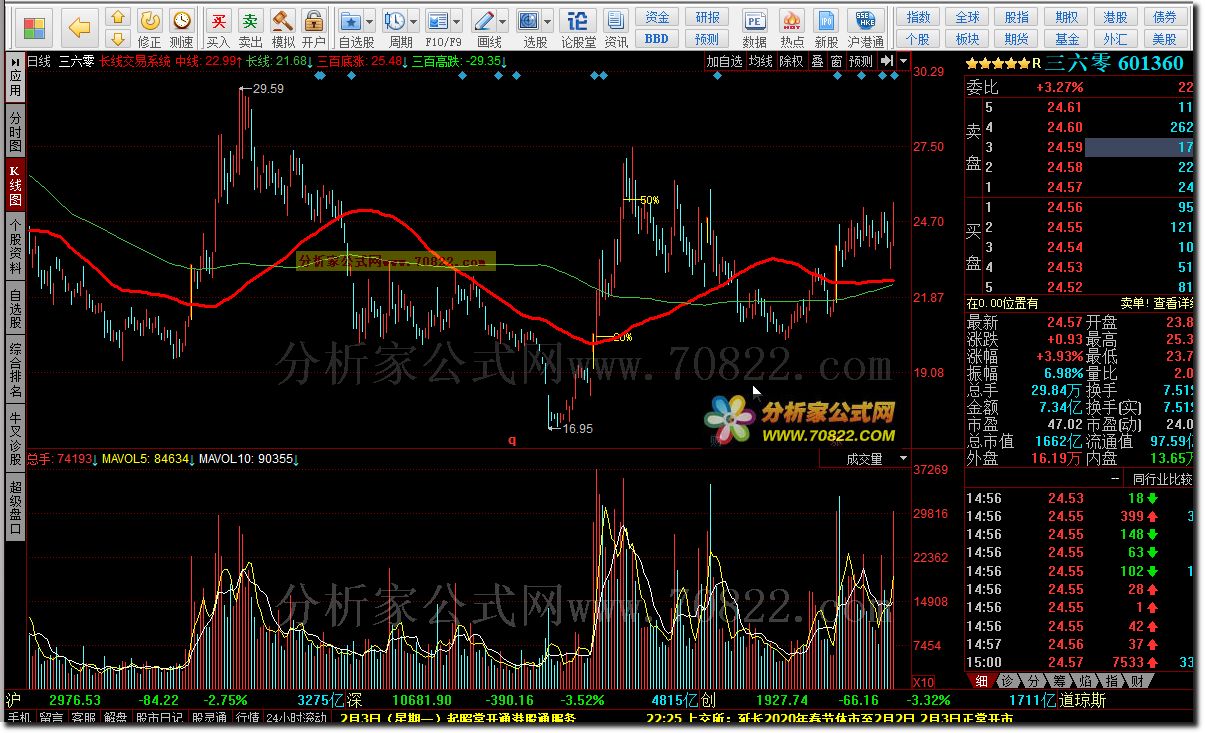
Task: Open the F10/F9 info icon
Action: coord(437,20)
